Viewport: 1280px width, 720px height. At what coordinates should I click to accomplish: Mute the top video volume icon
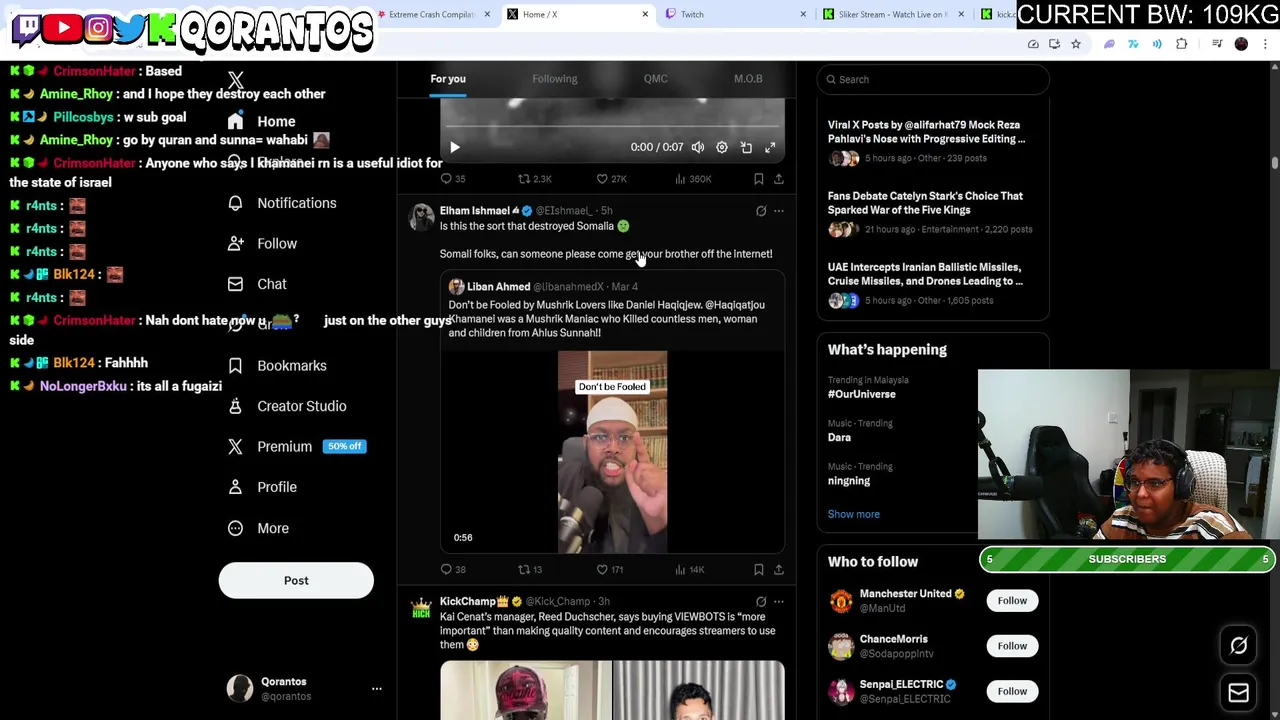click(x=698, y=147)
